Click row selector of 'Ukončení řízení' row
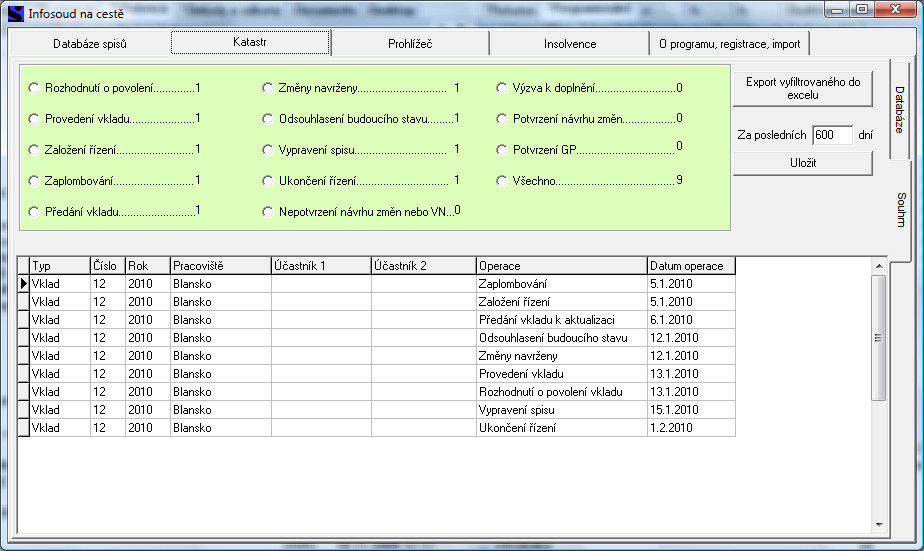 coord(24,428)
